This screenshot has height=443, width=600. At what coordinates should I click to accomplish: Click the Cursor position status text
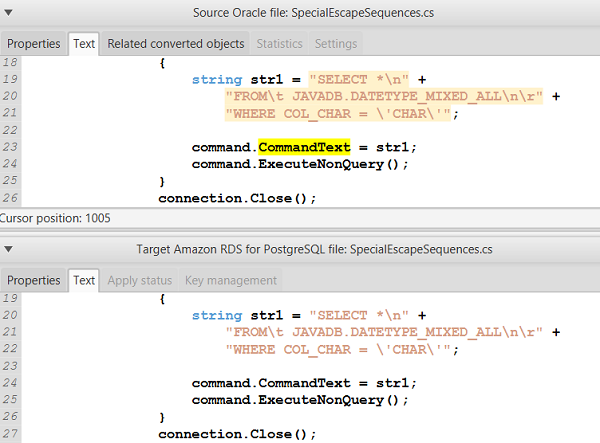(56, 217)
